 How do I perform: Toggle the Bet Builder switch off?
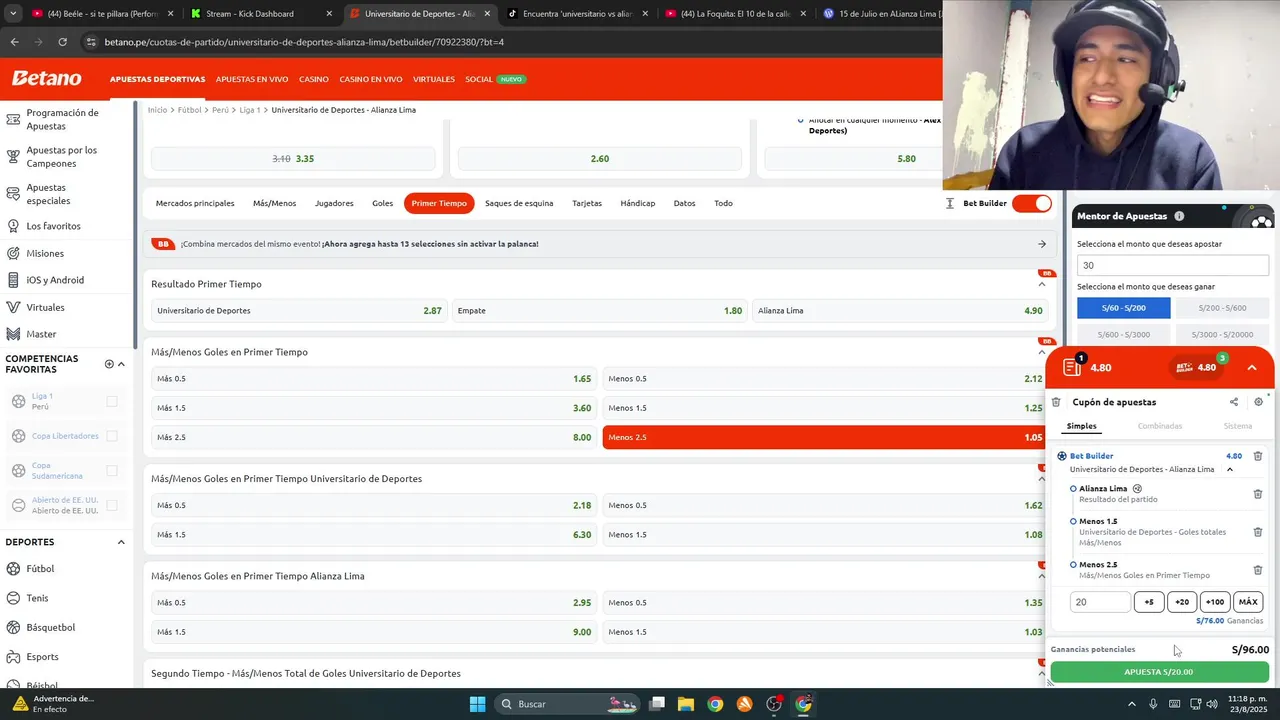pyautogui.click(x=1032, y=203)
